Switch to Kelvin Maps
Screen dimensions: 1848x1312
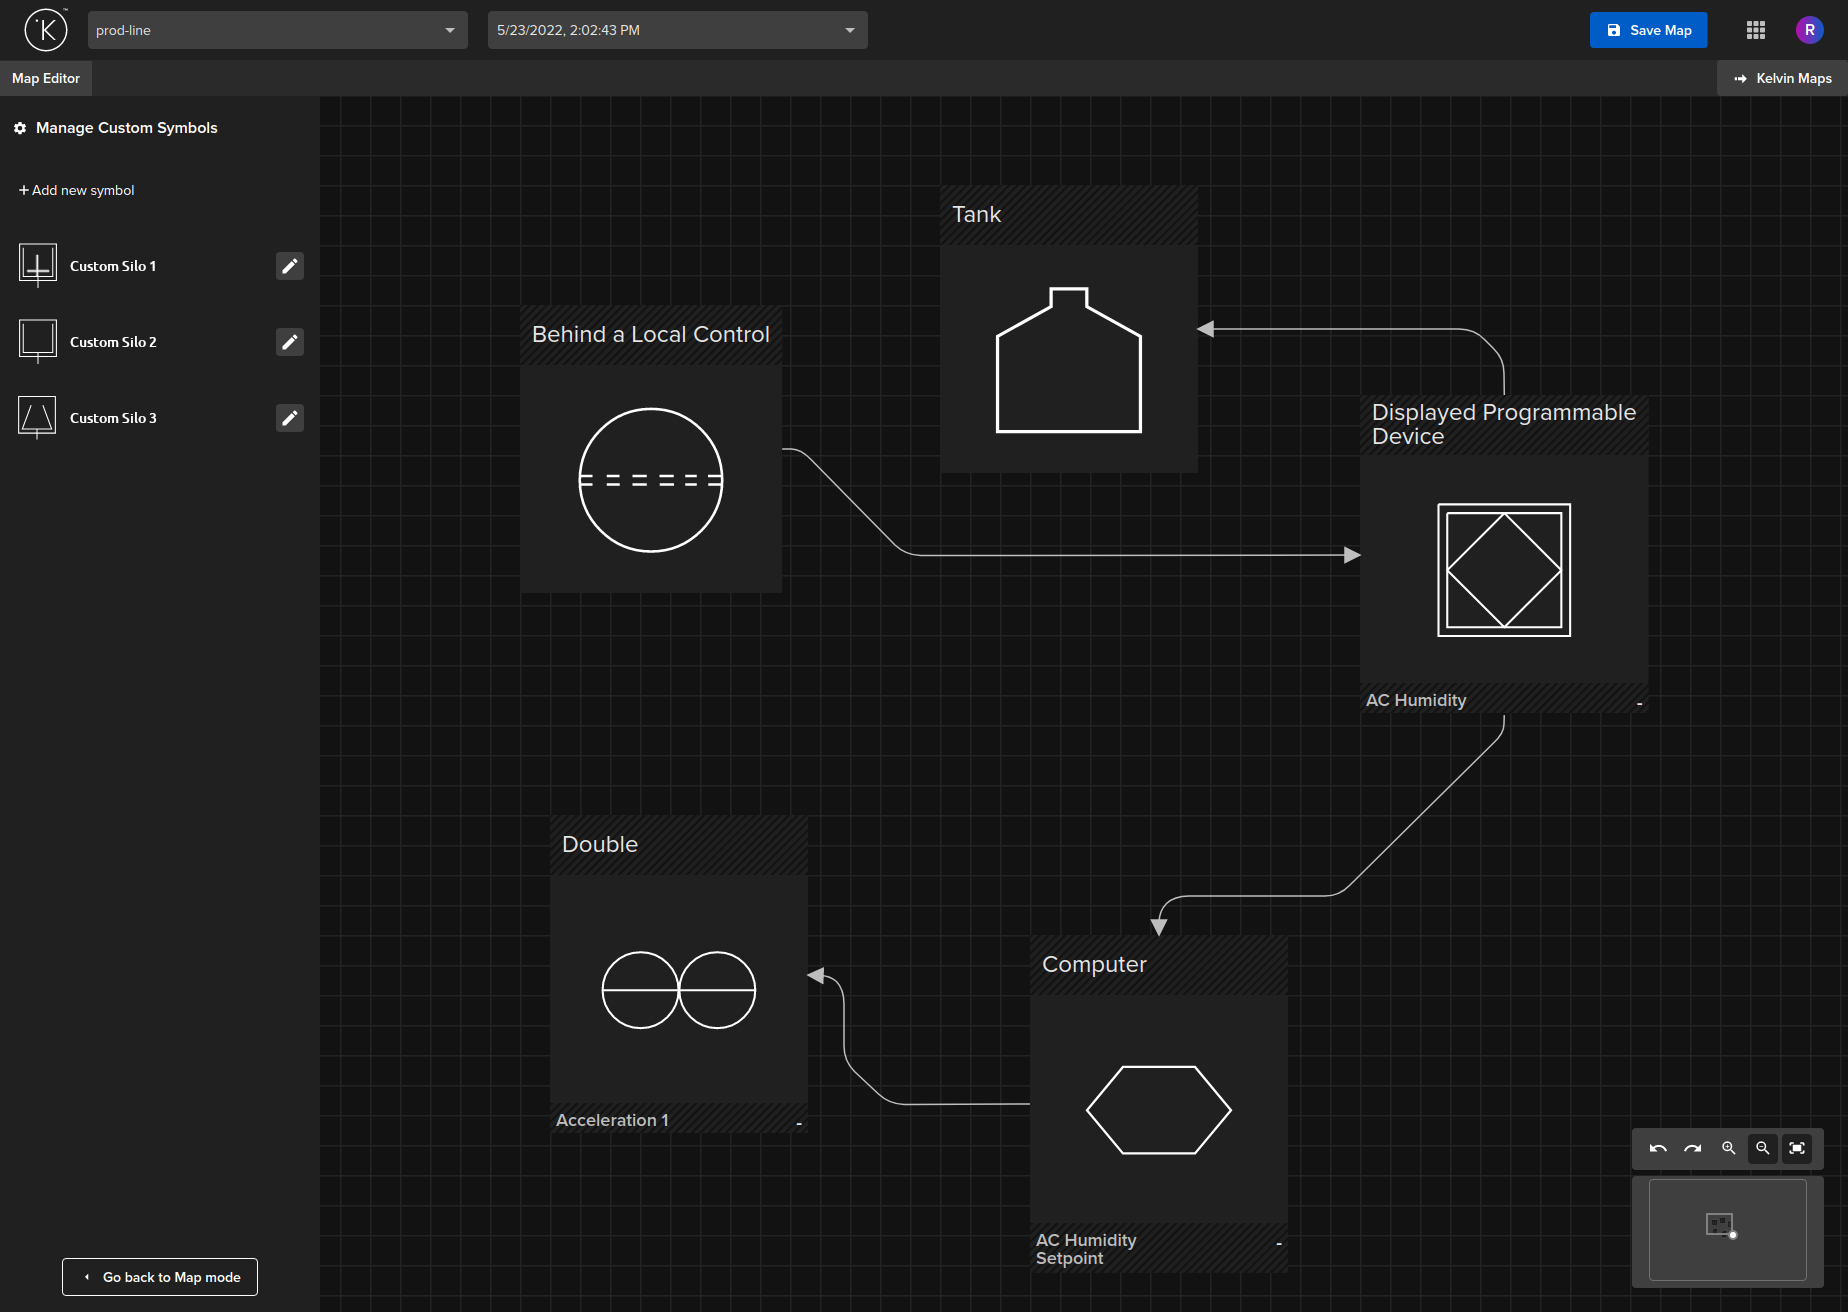click(1783, 78)
